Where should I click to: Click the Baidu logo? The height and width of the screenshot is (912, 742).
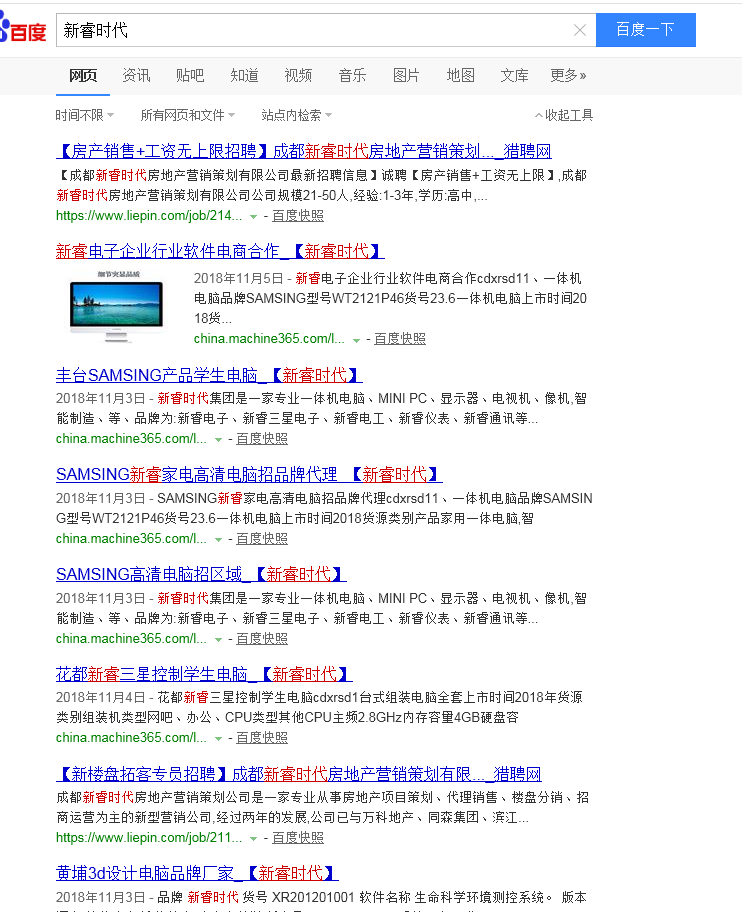click(x=23, y=29)
